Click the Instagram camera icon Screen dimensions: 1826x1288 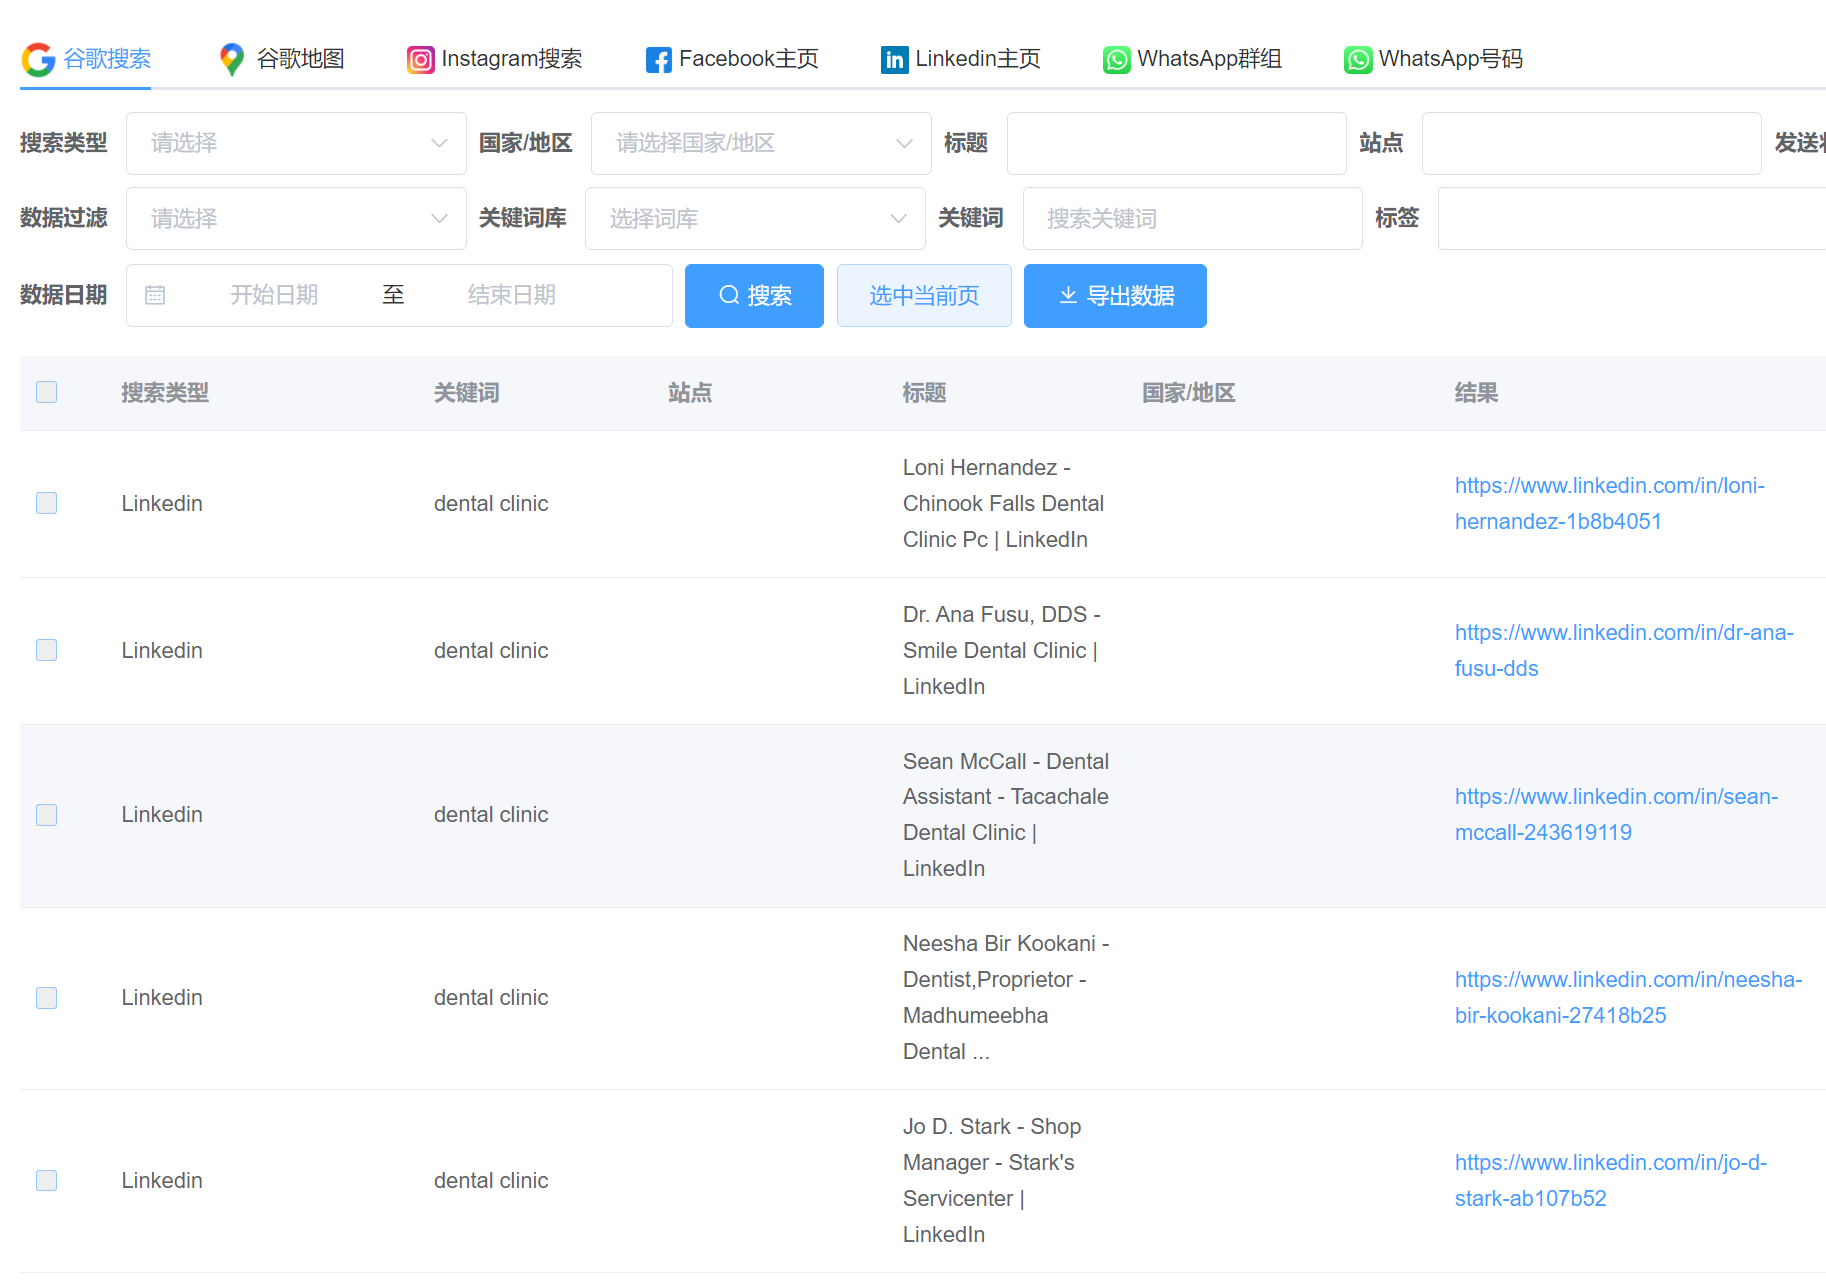421,60
